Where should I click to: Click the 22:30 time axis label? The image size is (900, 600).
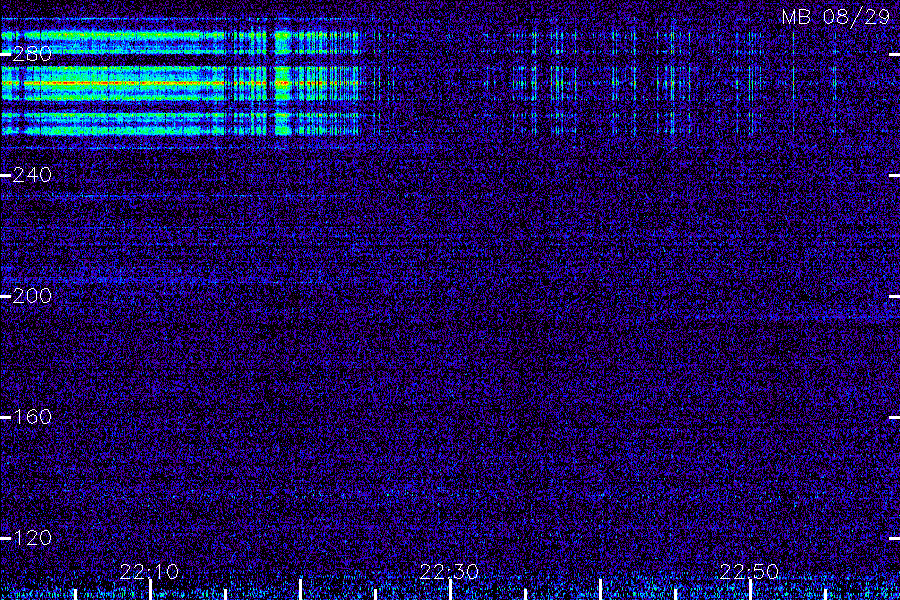pyautogui.click(x=449, y=571)
